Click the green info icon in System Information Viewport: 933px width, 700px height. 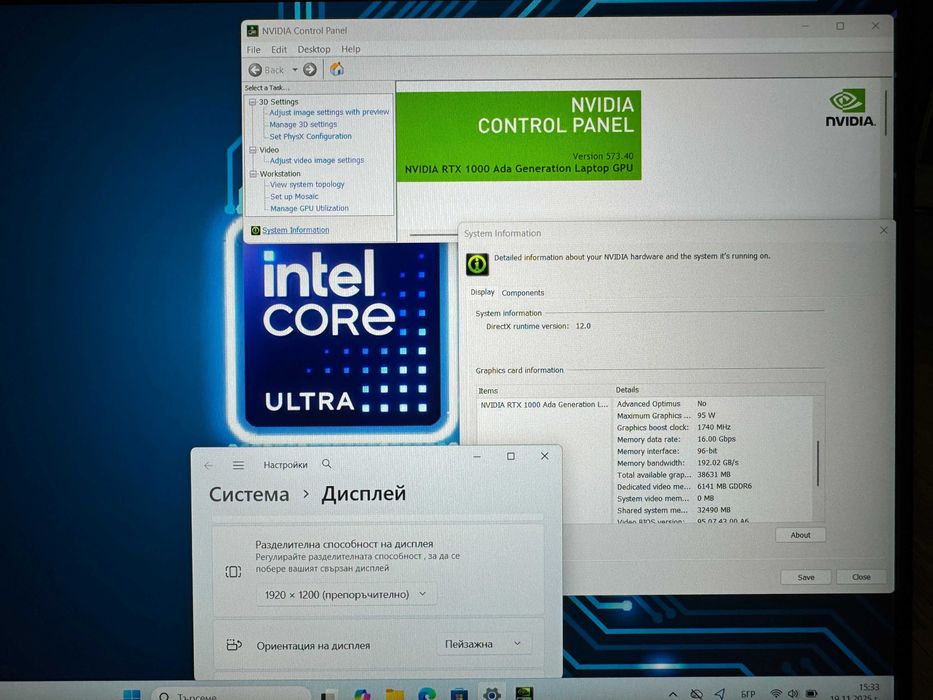pyautogui.click(x=477, y=264)
